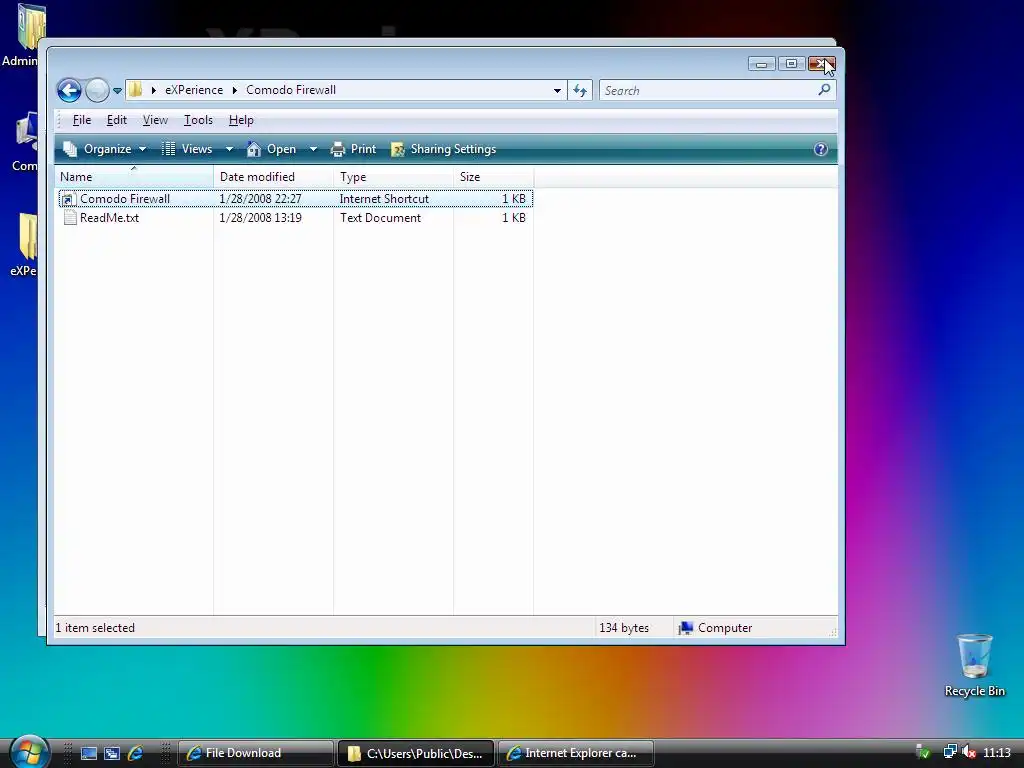Click the Internet Shortcut type cell
This screenshot has height=768, width=1024.
click(384, 199)
